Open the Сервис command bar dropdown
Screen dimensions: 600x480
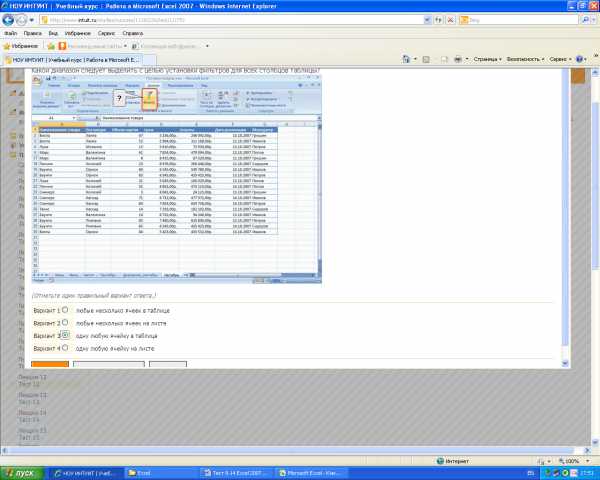(x=560, y=59)
